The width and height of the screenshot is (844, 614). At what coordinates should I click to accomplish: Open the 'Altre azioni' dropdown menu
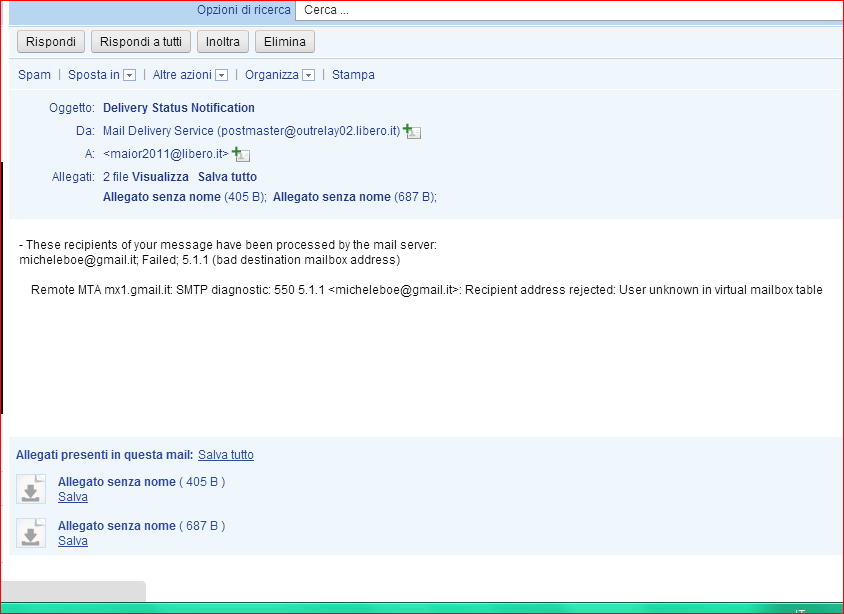(x=221, y=75)
